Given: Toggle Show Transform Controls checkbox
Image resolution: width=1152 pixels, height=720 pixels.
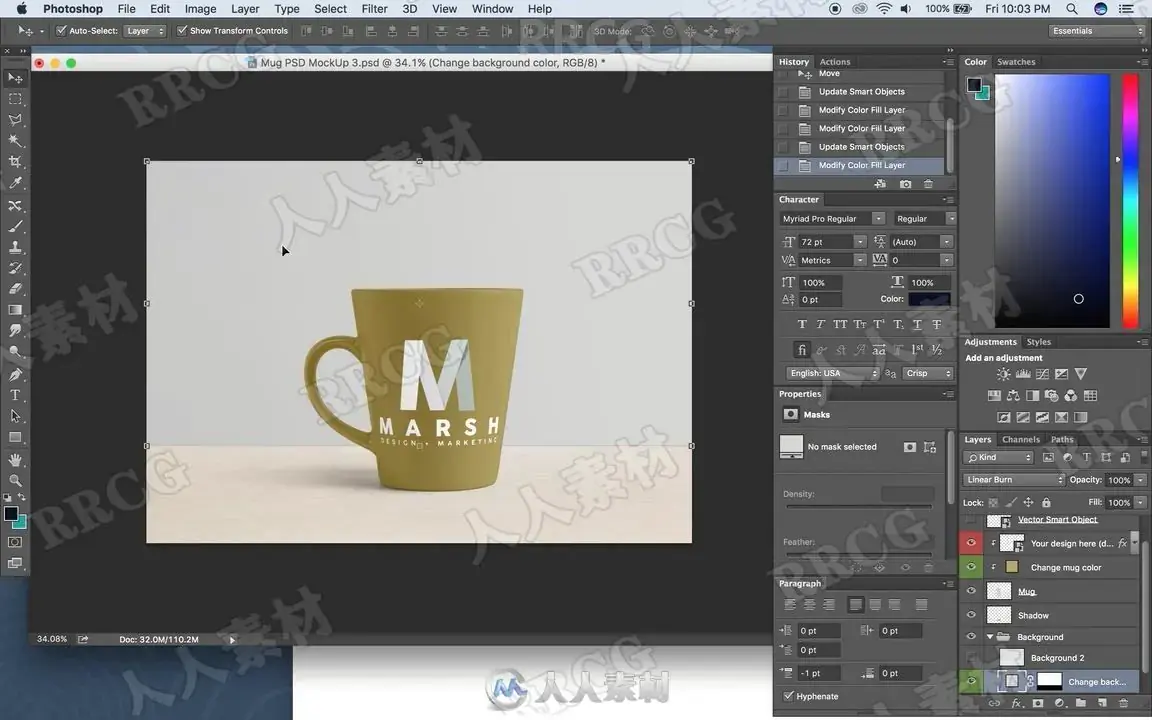Looking at the screenshot, I should click(x=181, y=31).
